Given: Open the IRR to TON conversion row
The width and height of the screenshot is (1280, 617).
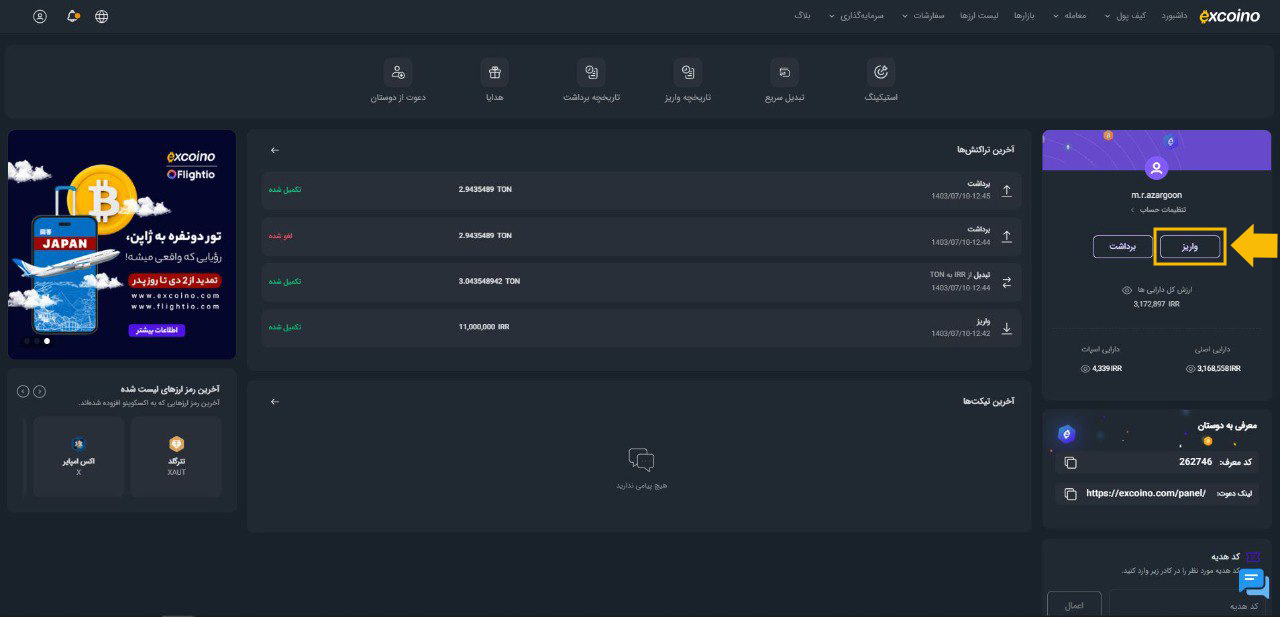Looking at the screenshot, I should 641,282.
